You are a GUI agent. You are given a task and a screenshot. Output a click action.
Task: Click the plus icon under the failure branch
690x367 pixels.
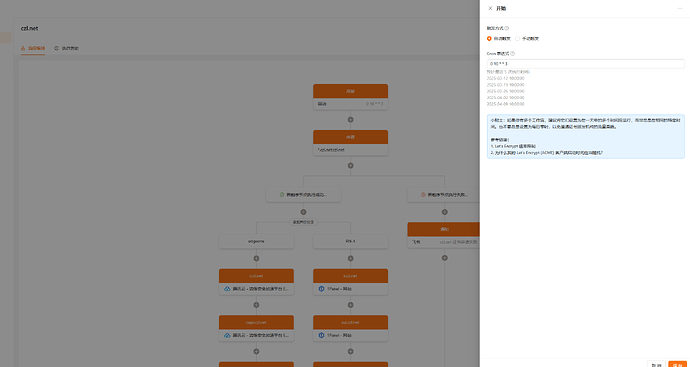tap(444, 212)
